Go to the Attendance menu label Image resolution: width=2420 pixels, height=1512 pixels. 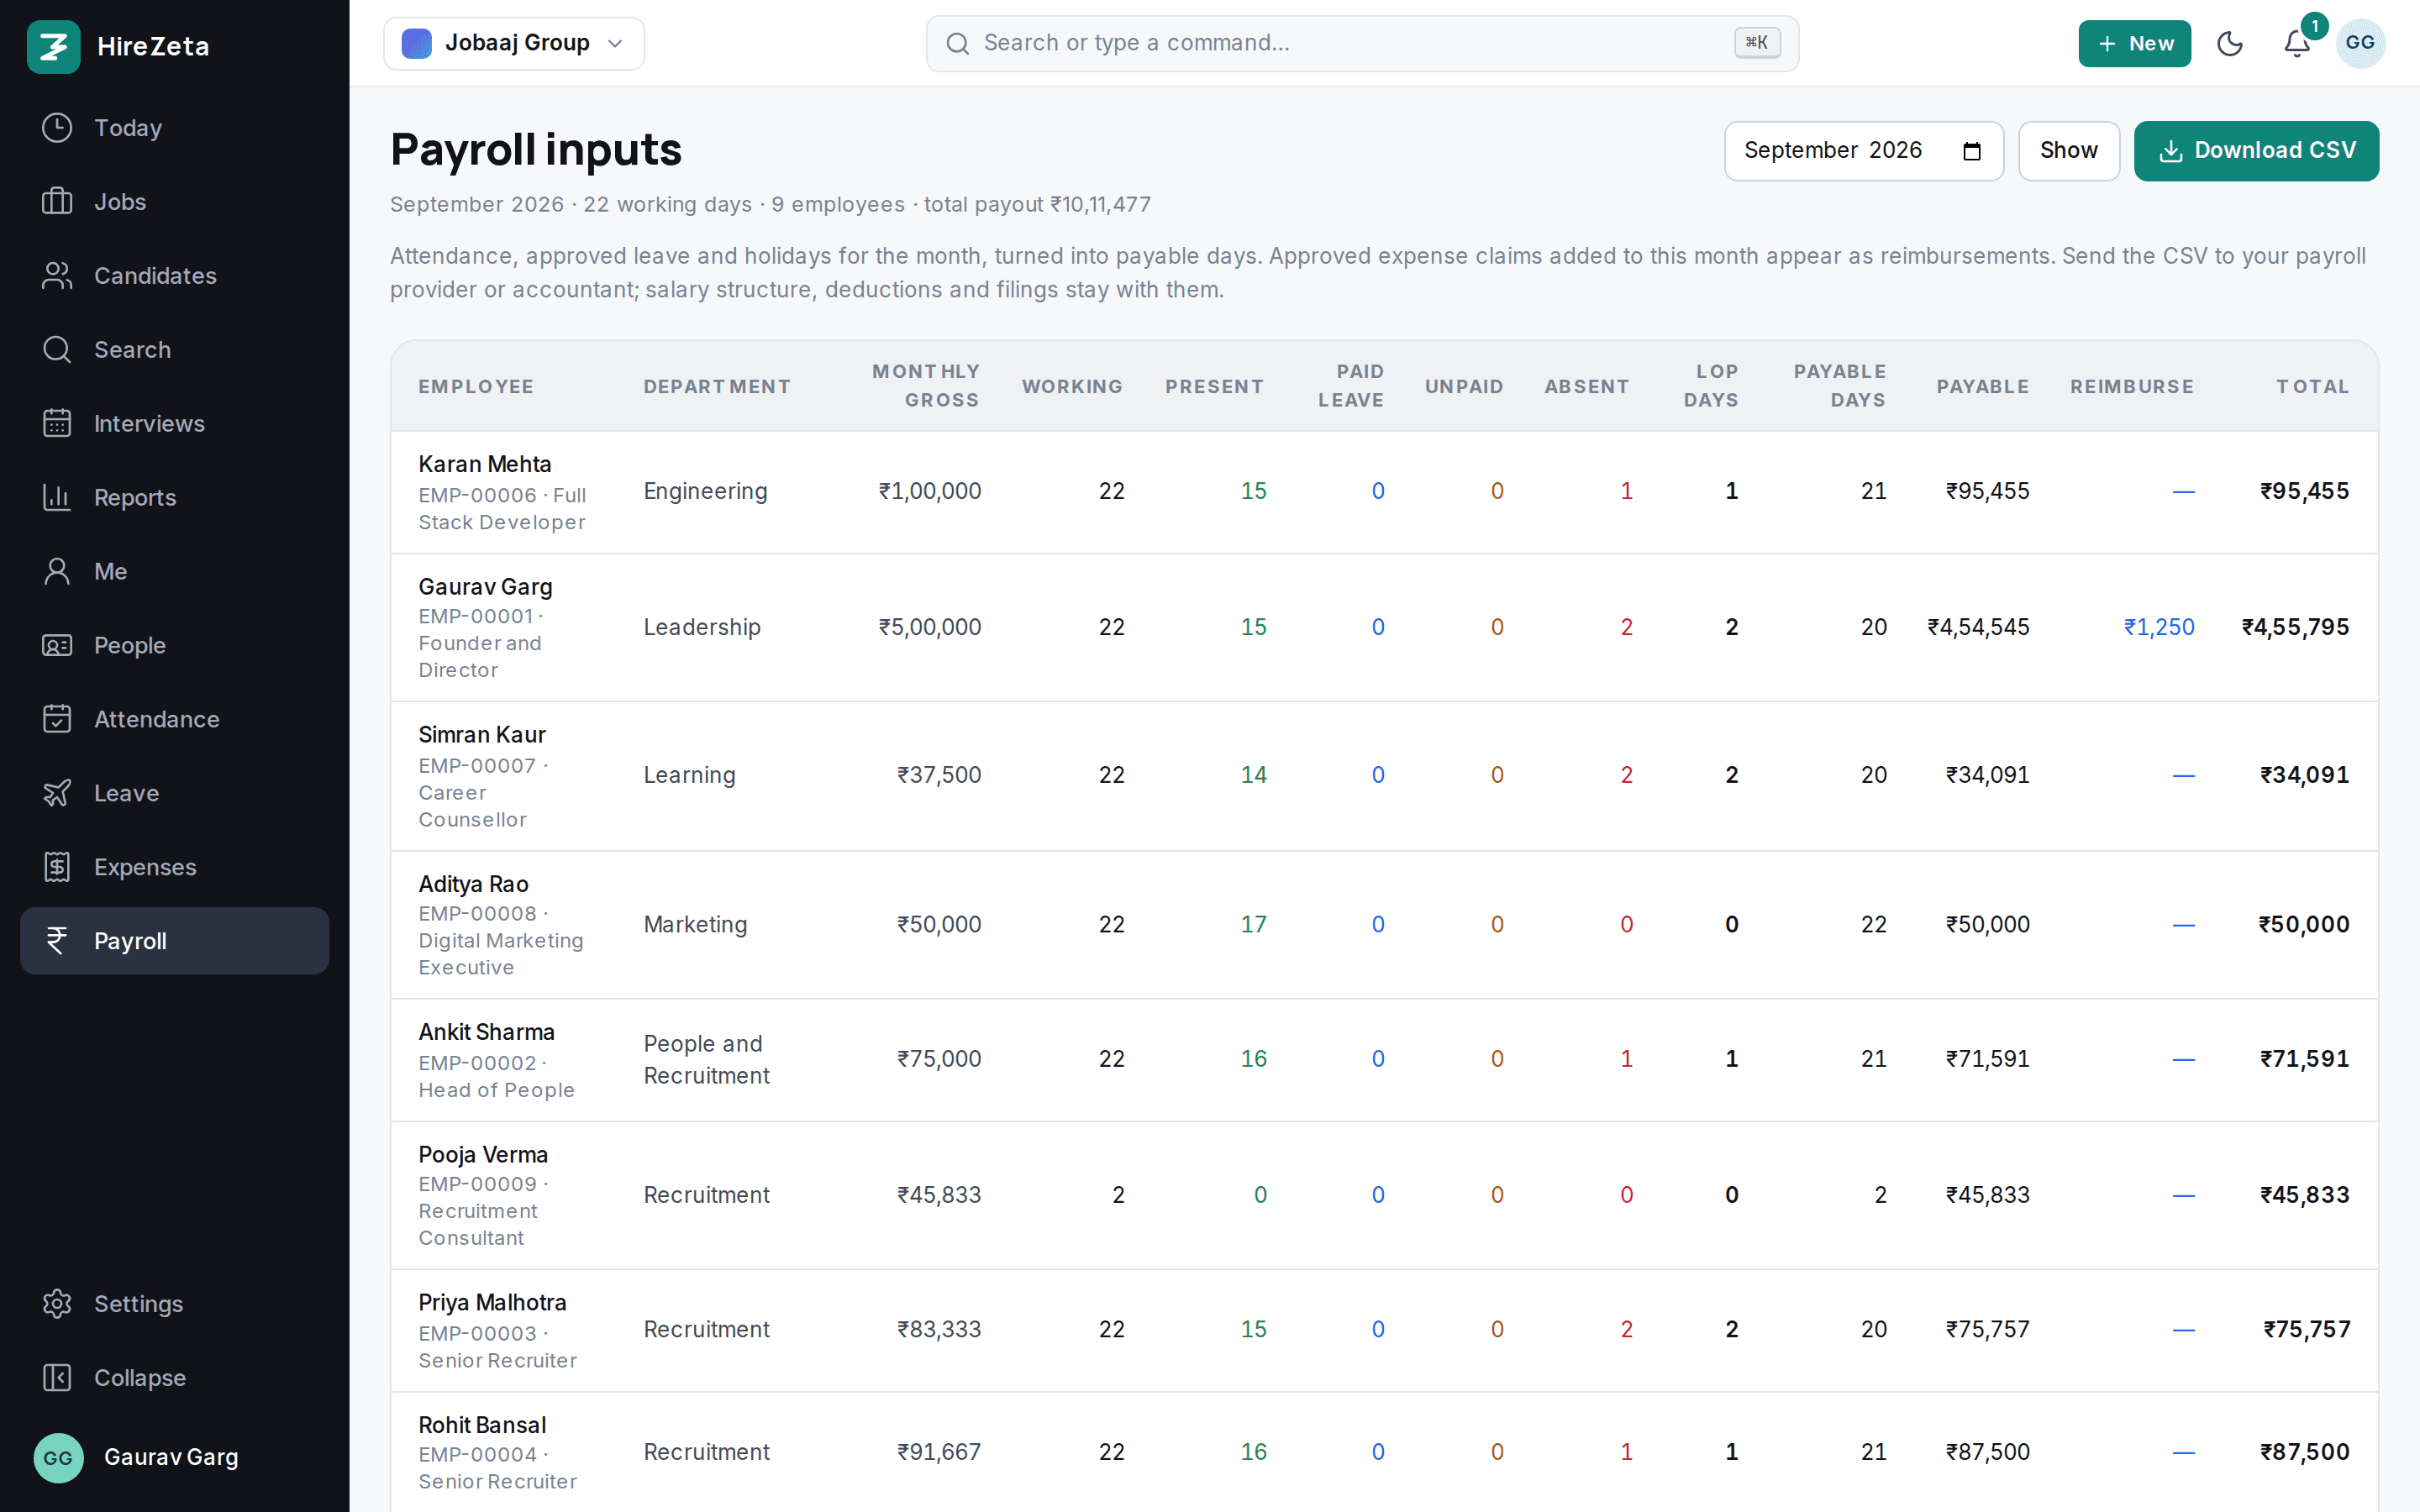[157, 719]
